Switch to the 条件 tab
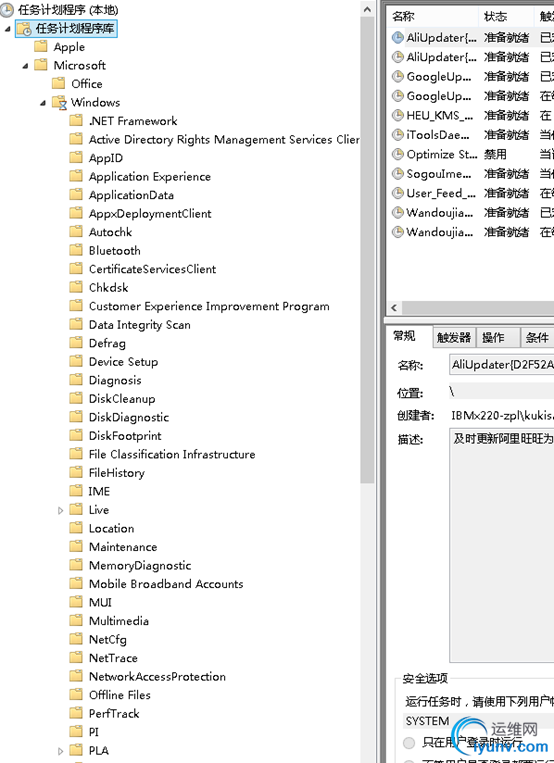This screenshot has width=554, height=763. coord(537,338)
